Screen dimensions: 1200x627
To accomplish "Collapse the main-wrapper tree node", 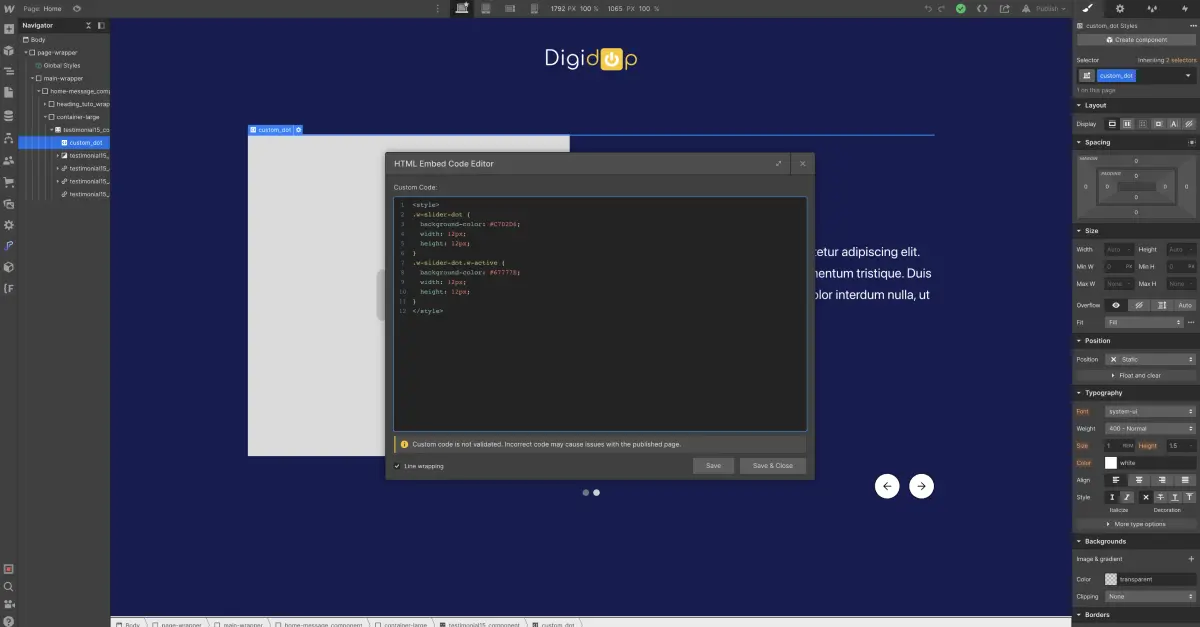I will click(33, 78).
